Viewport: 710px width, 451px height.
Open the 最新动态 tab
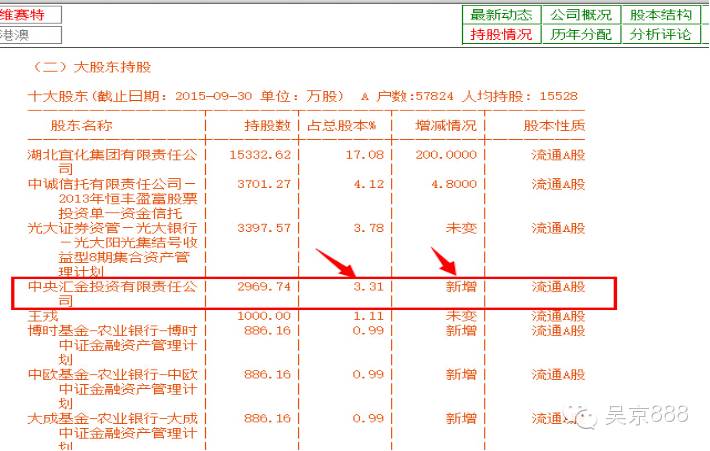(501, 14)
